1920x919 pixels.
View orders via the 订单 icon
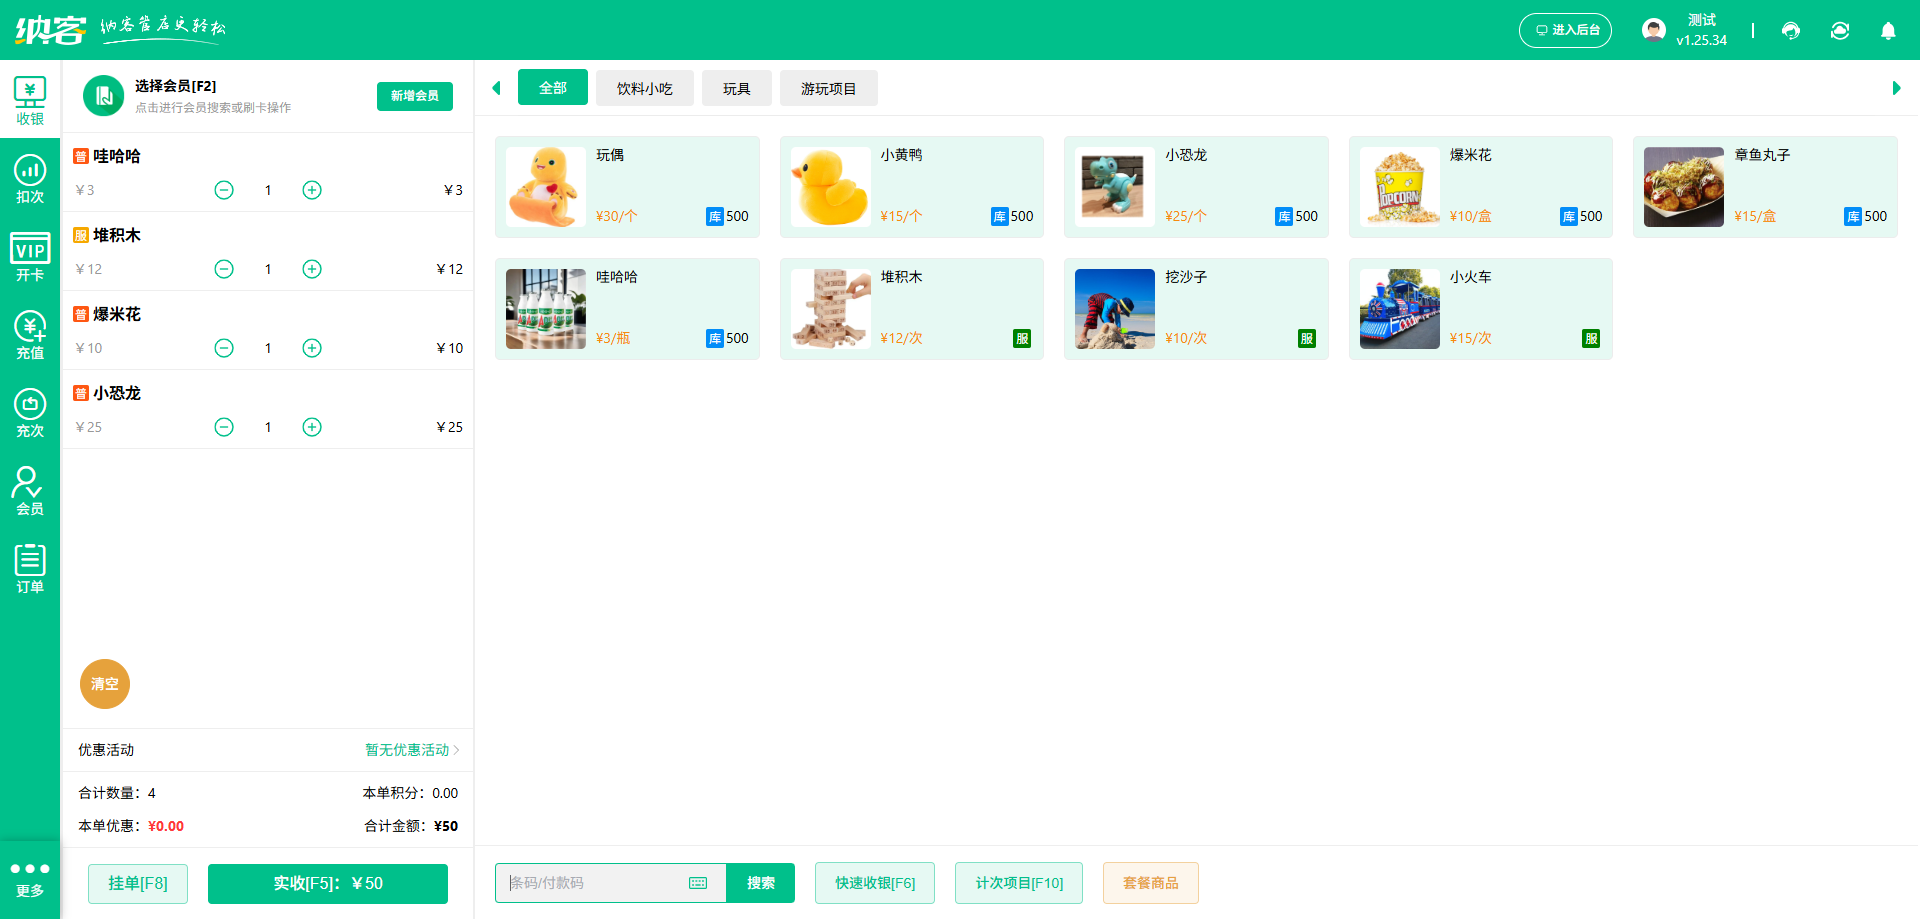(30, 567)
